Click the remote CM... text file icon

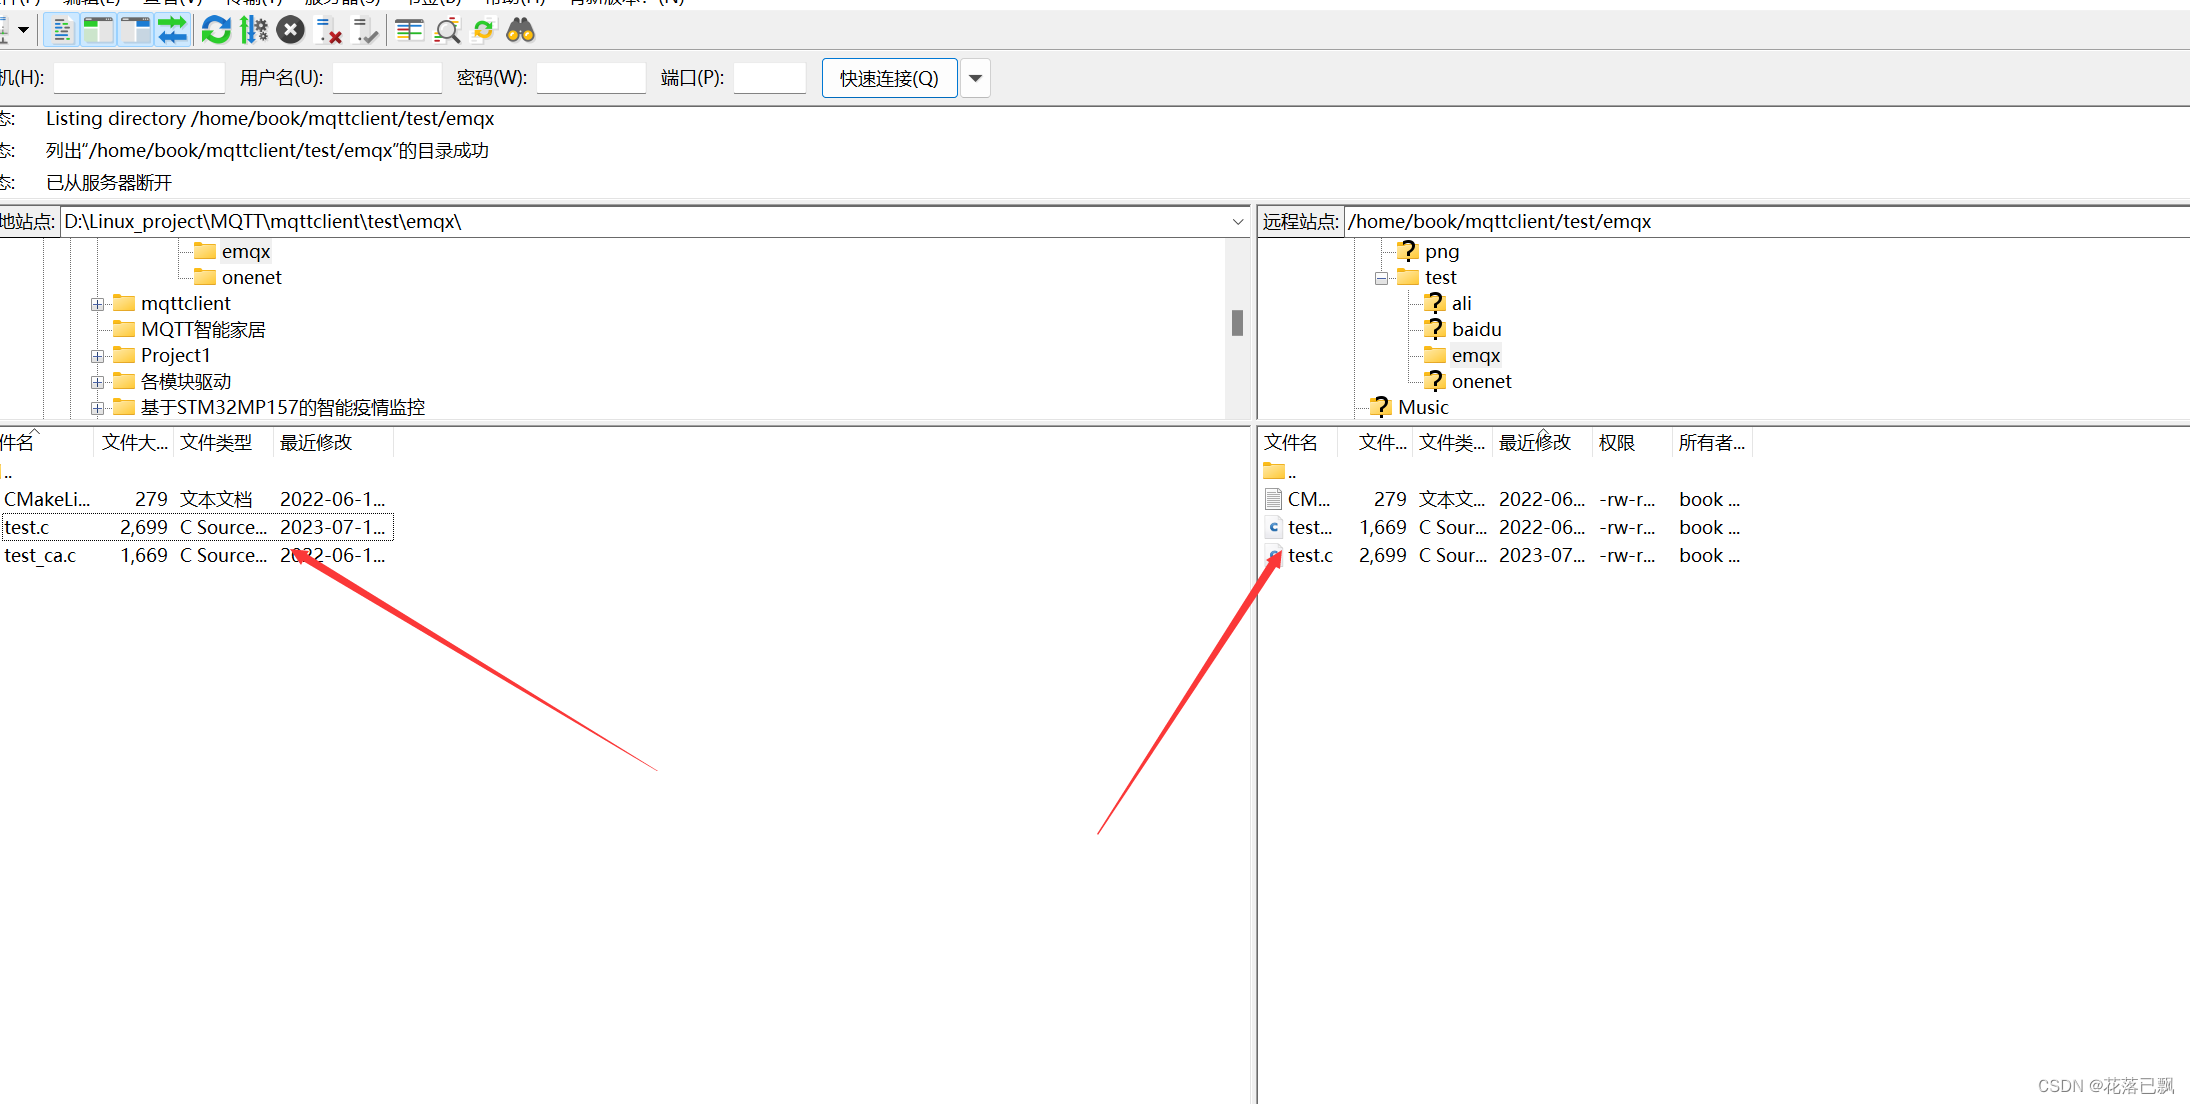pyautogui.click(x=1274, y=499)
